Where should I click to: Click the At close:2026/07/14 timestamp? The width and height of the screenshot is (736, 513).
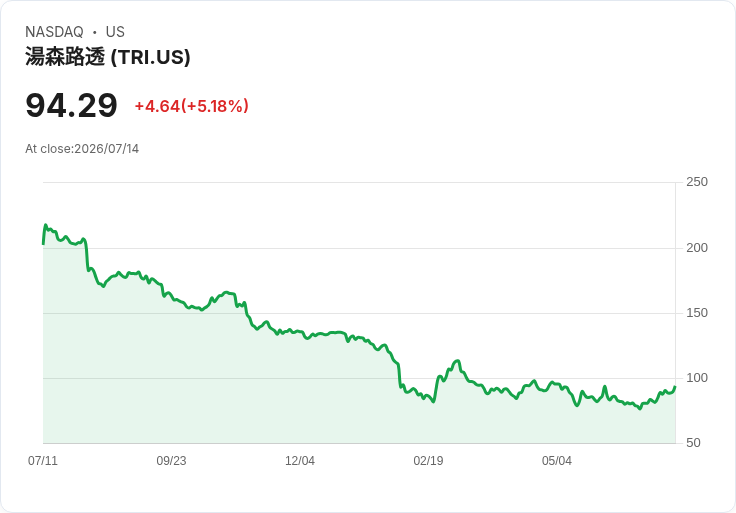[82, 149]
